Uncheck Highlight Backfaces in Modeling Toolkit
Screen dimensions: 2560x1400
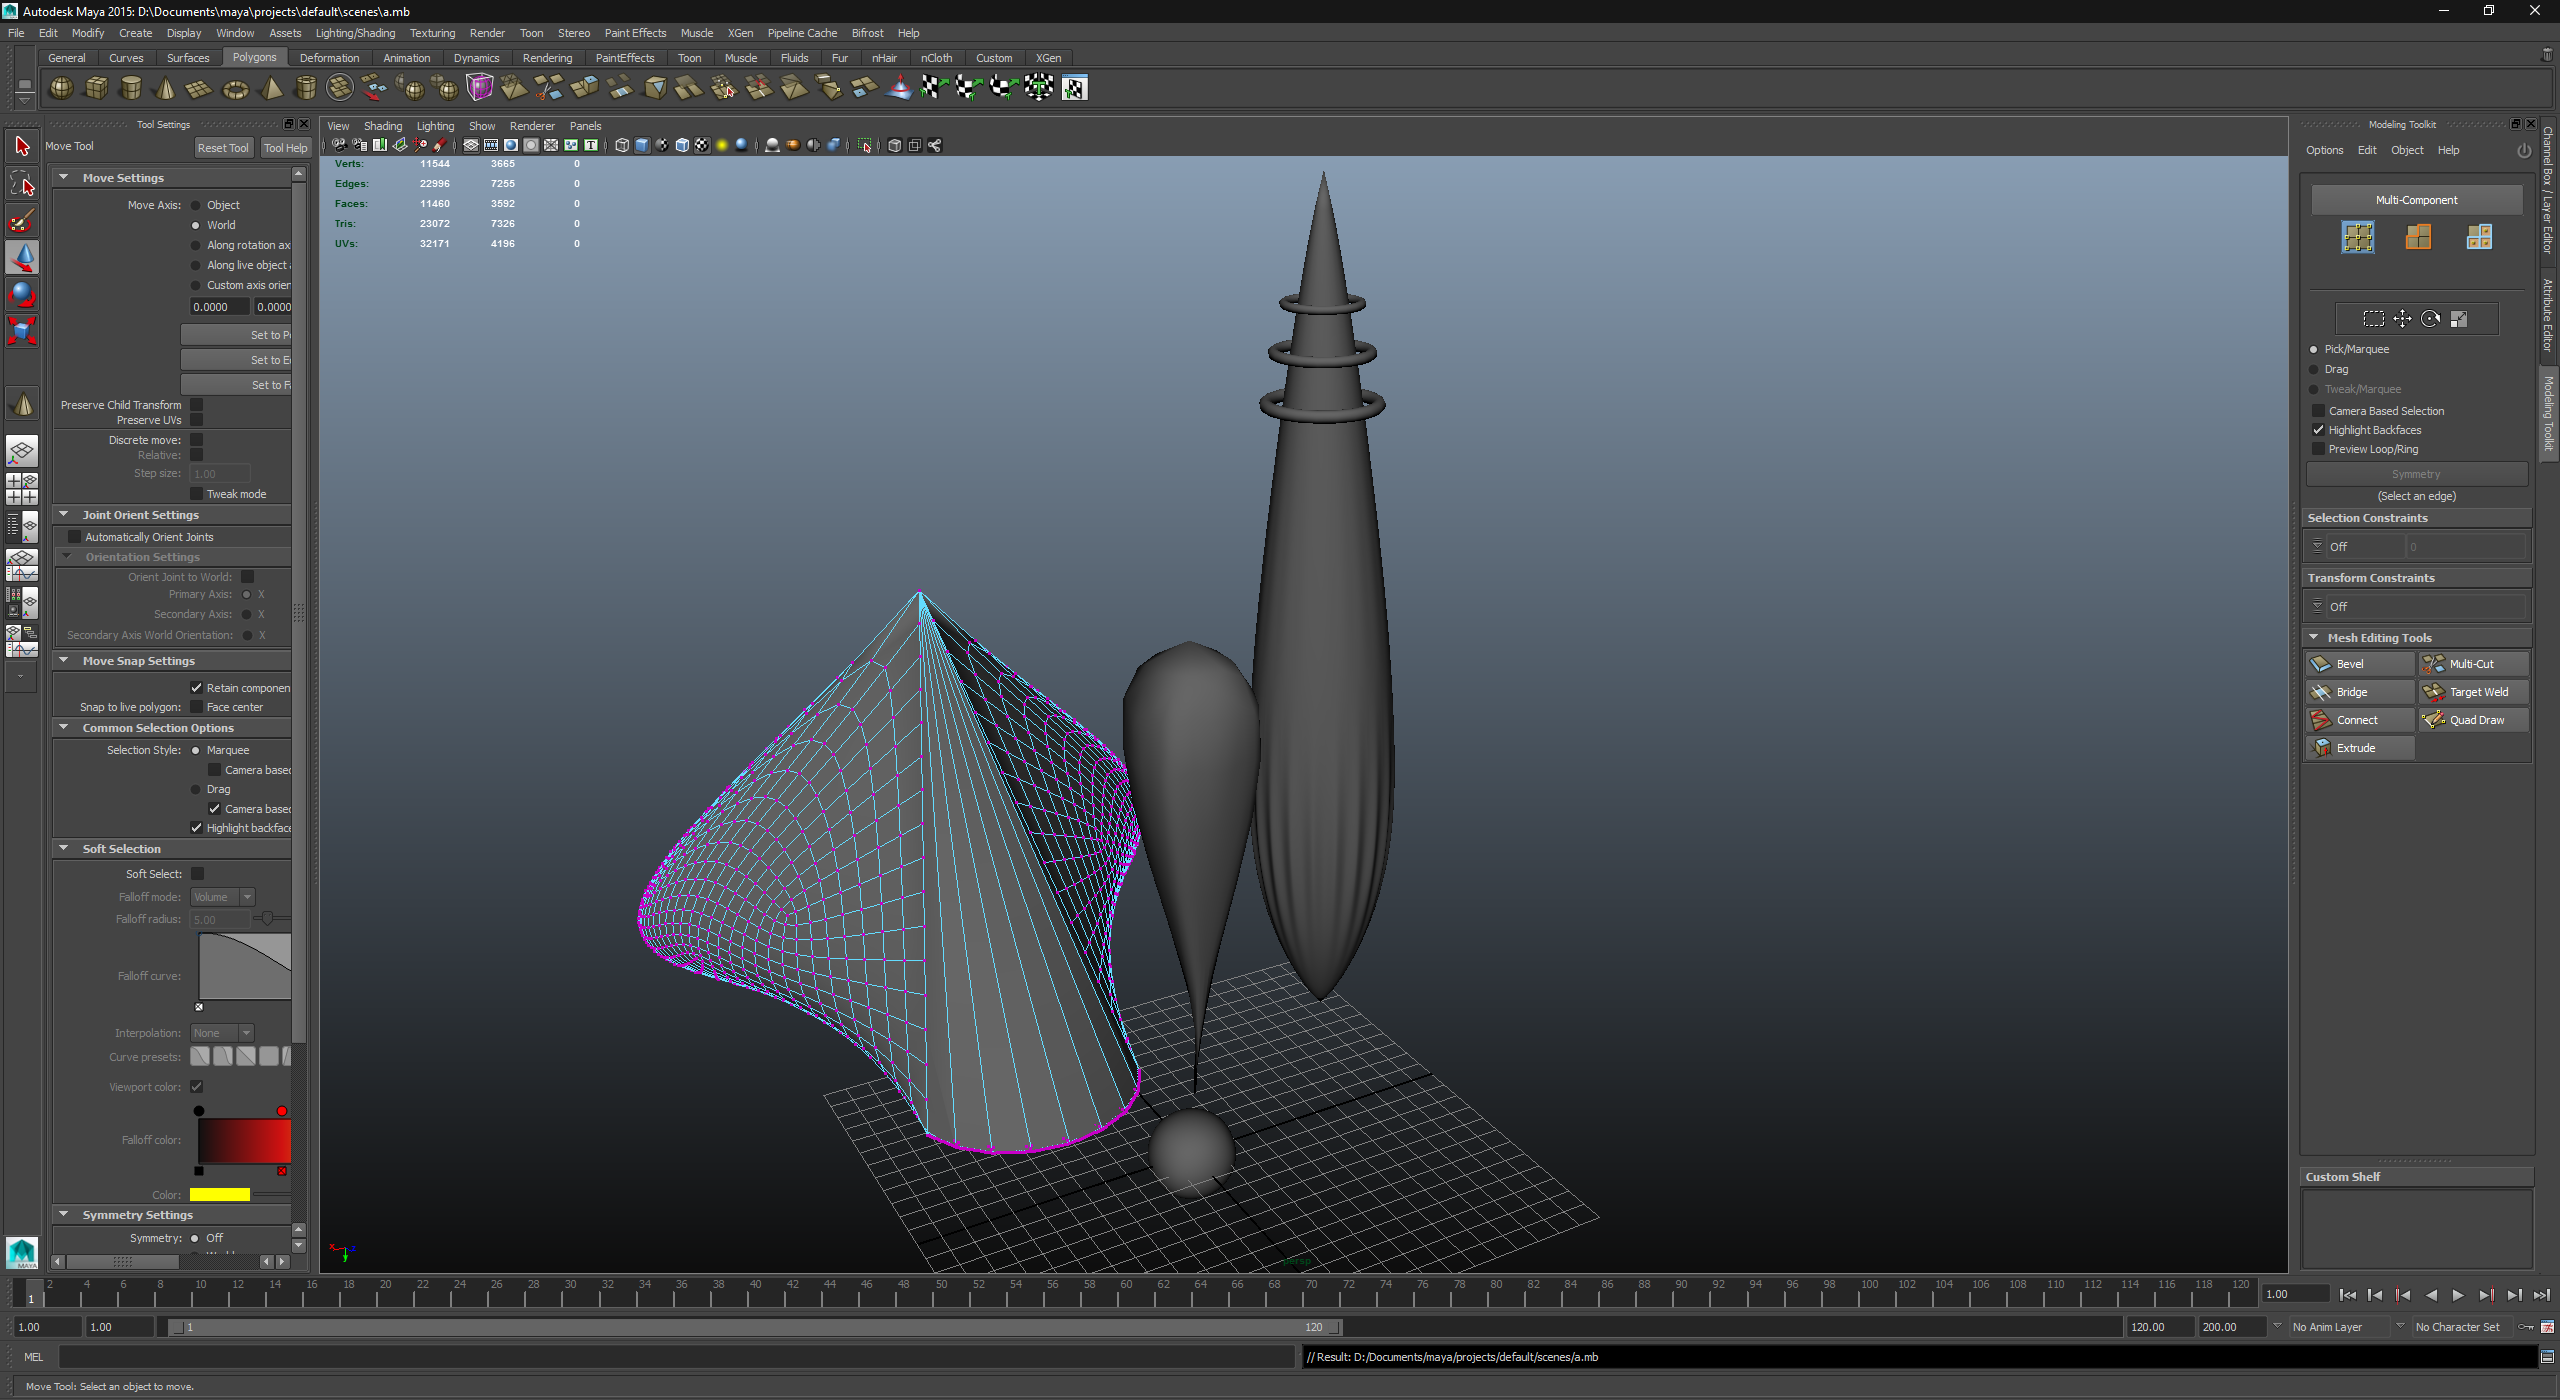(x=2318, y=430)
